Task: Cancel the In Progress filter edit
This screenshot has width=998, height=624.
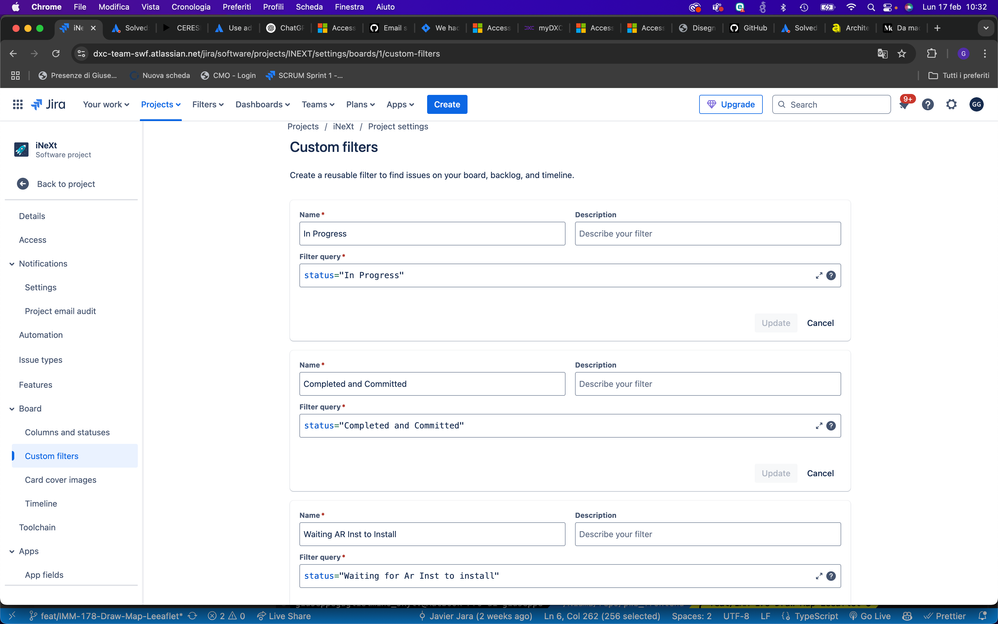Action: click(x=820, y=323)
